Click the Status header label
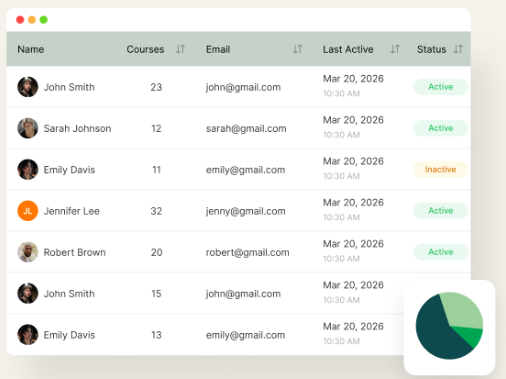Viewport: 506px width, 379px height. pyautogui.click(x=431, y=49)
